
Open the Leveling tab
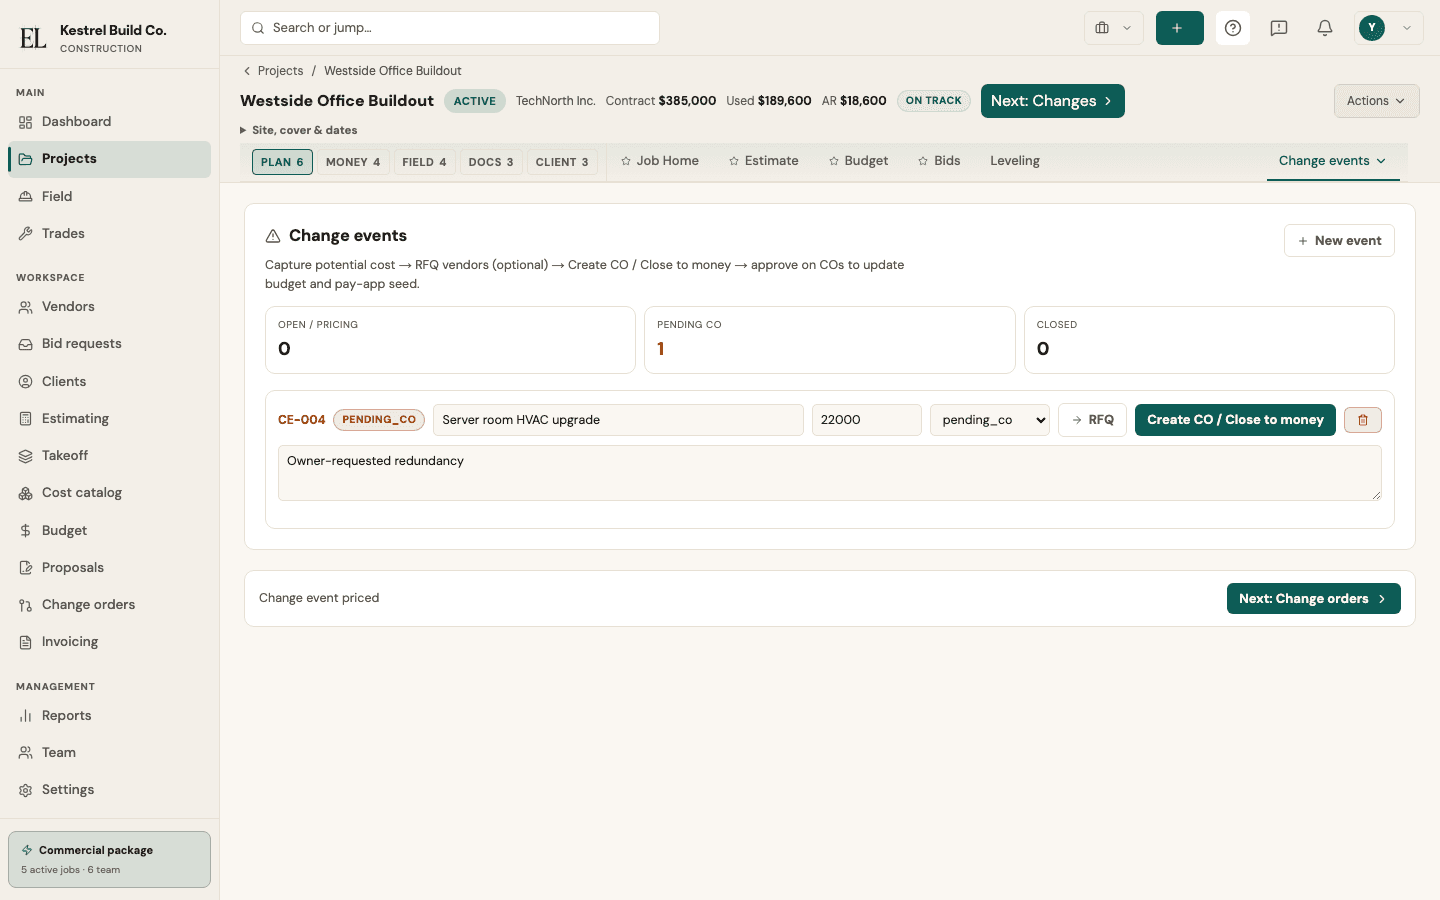(1015, 161)
